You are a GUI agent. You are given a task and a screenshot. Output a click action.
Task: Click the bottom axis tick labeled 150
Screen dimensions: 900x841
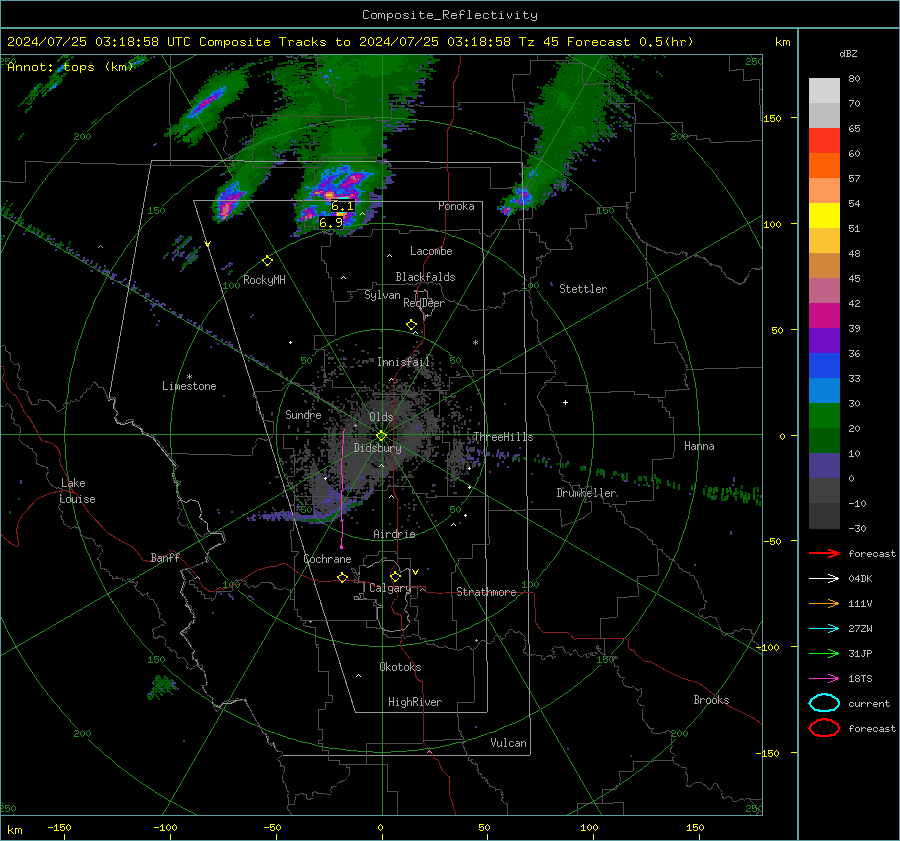coord(695,827)
